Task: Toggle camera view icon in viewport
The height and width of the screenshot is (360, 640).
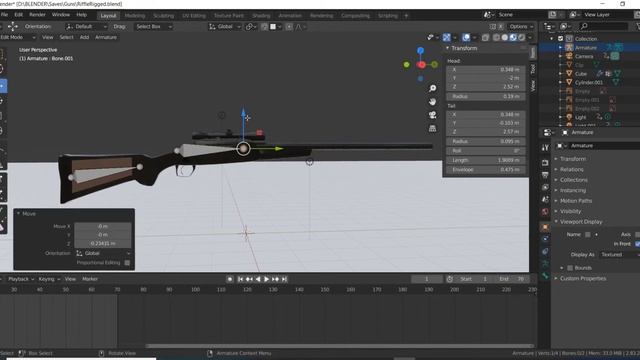Action: (x=433, y=115)
